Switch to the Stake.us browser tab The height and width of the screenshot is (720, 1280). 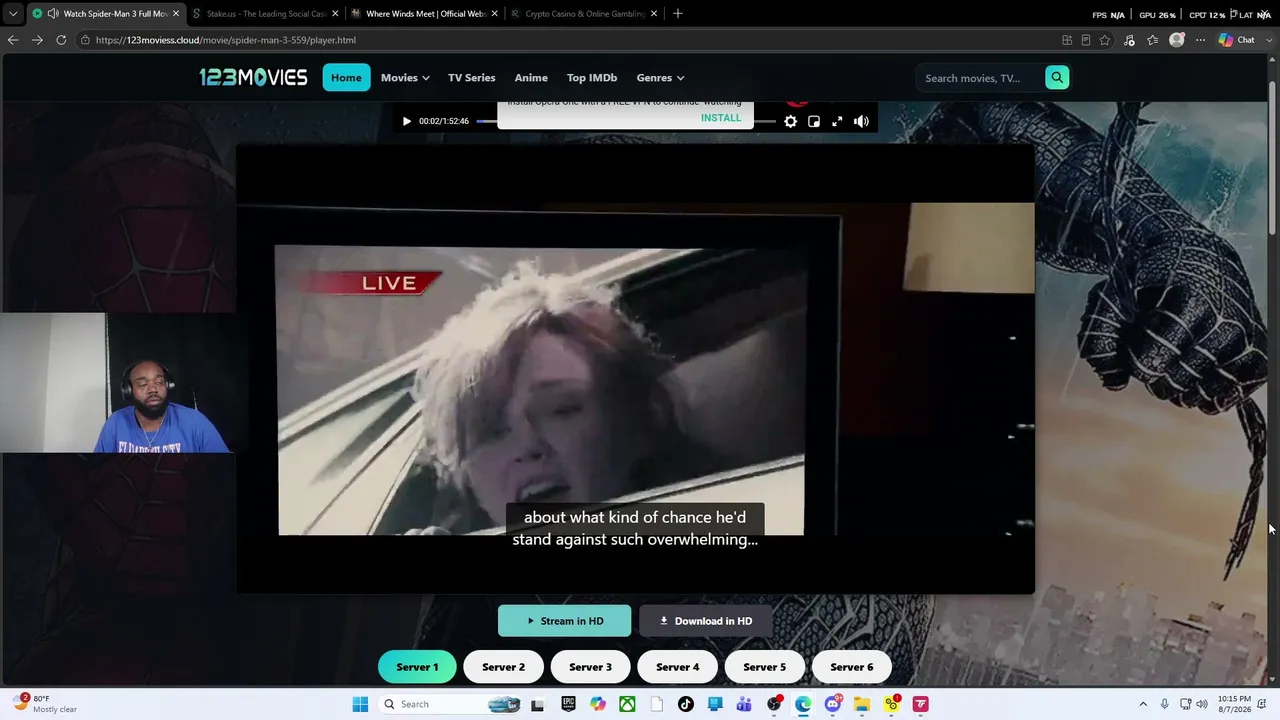point(264,14)
